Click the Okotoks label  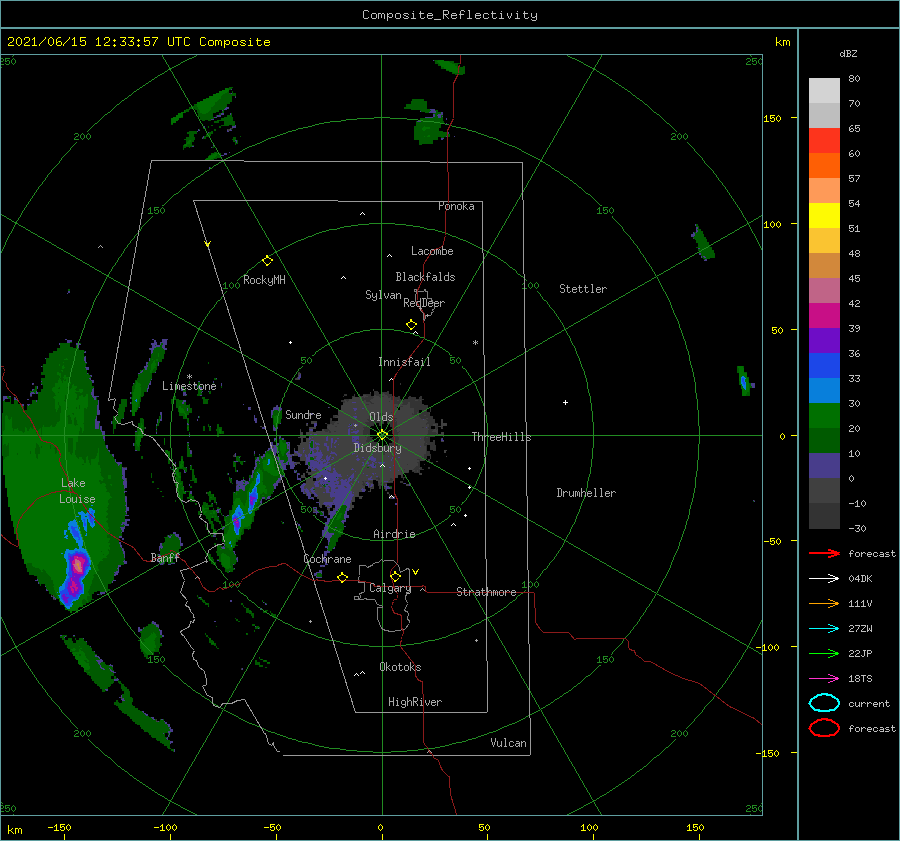click(x=400, y=667)
